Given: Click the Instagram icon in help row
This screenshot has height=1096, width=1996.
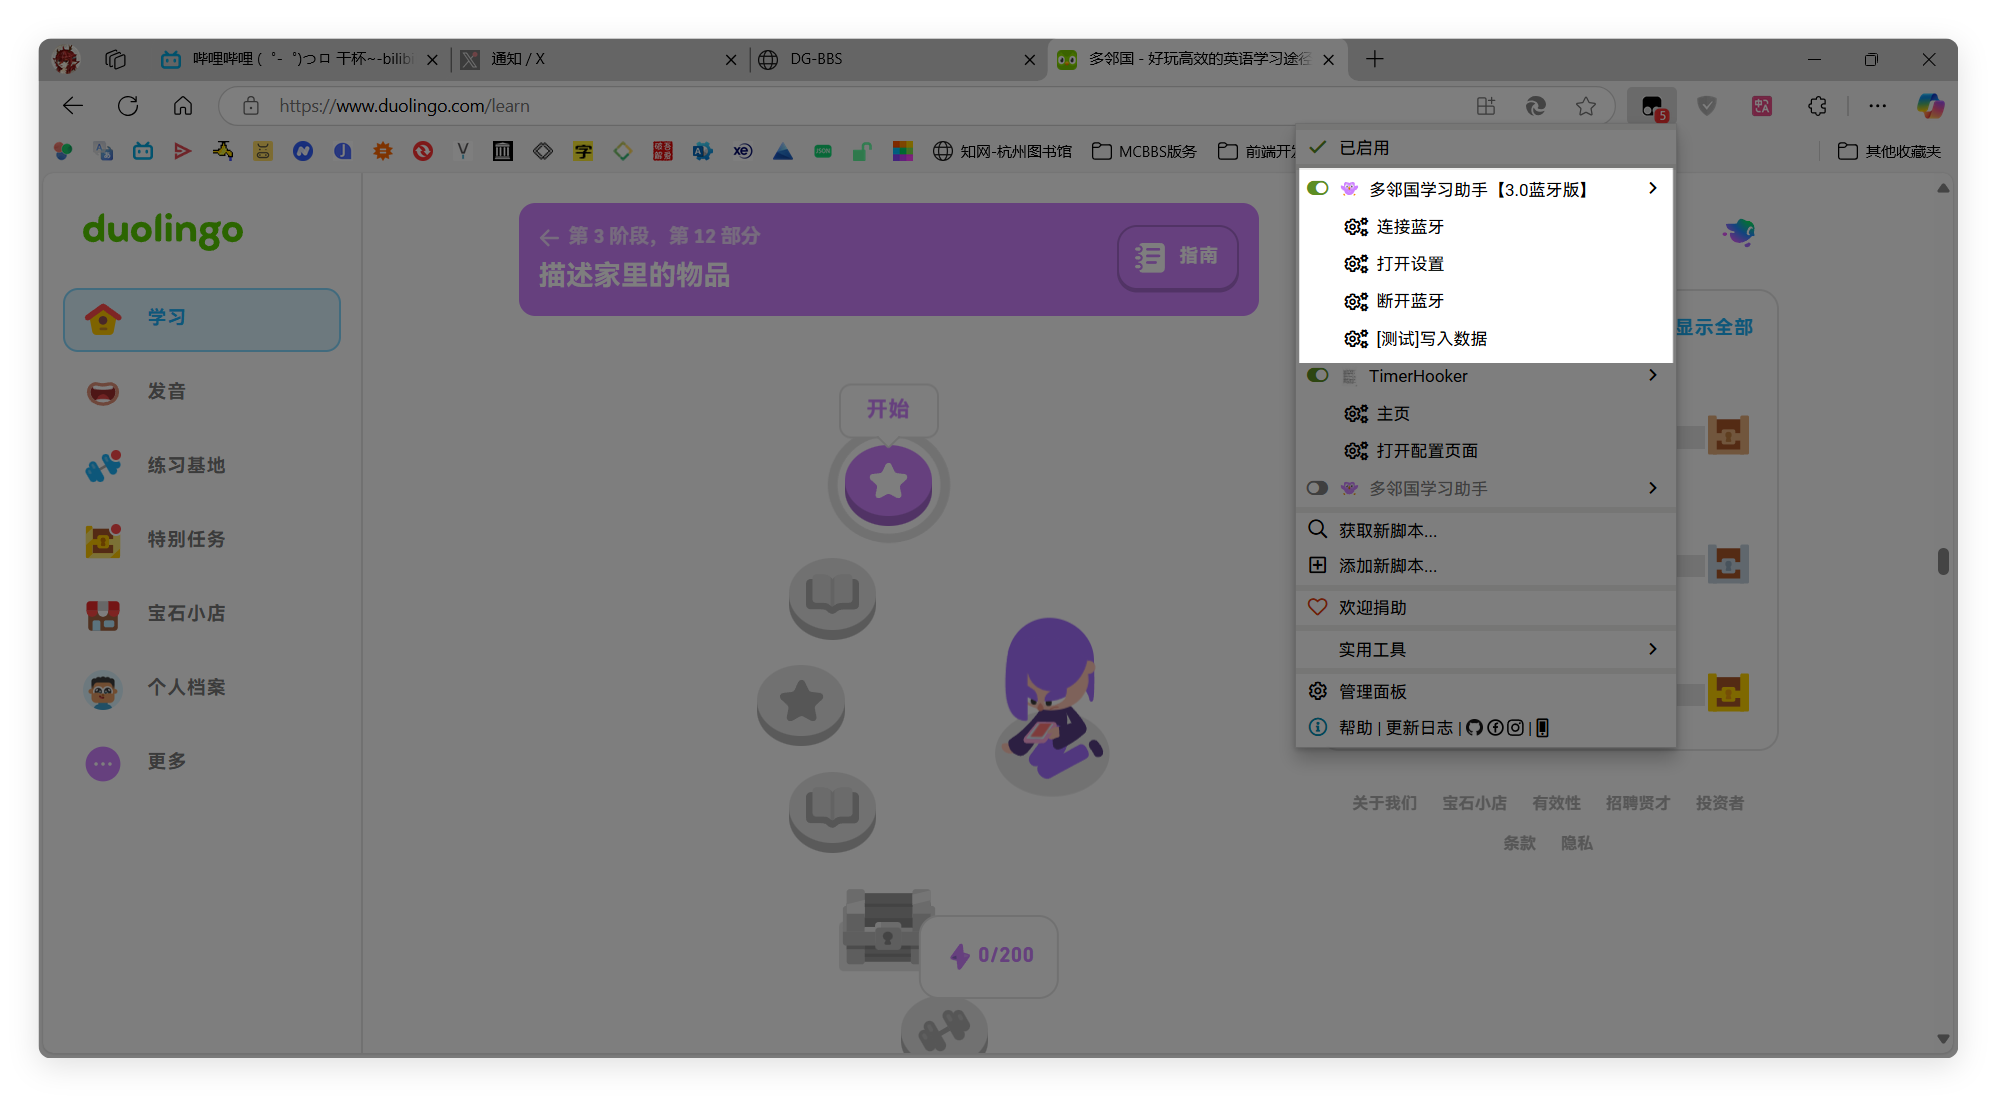Looking at the screenshot, I should coord(1515,728).
